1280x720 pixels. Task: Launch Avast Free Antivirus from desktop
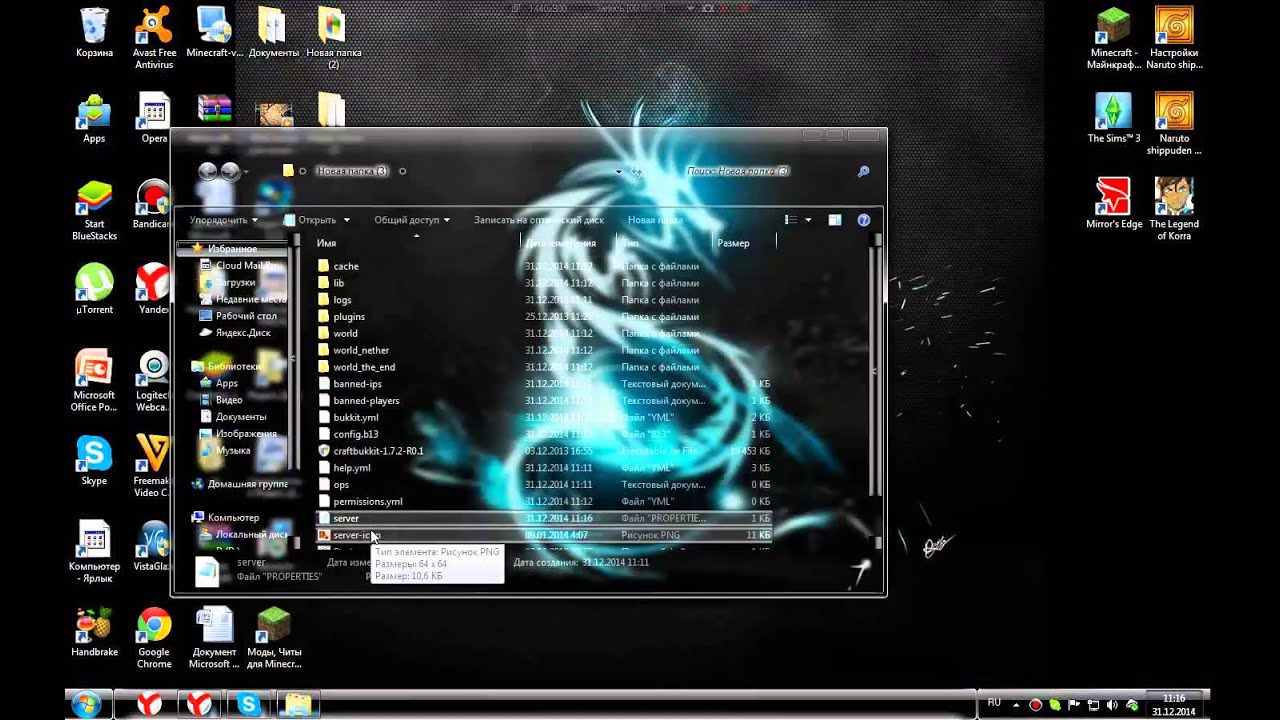pos(154,38)
